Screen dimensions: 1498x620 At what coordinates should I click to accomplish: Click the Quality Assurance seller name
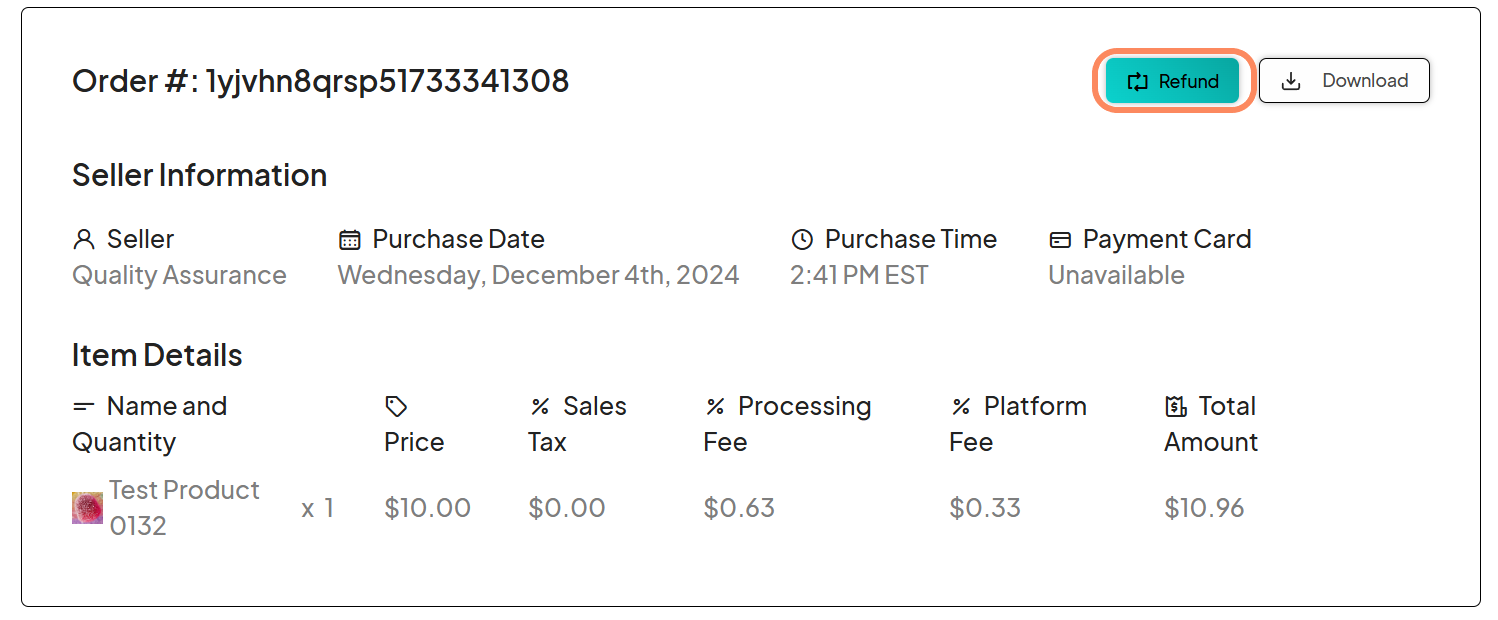(x=180, y=275)
